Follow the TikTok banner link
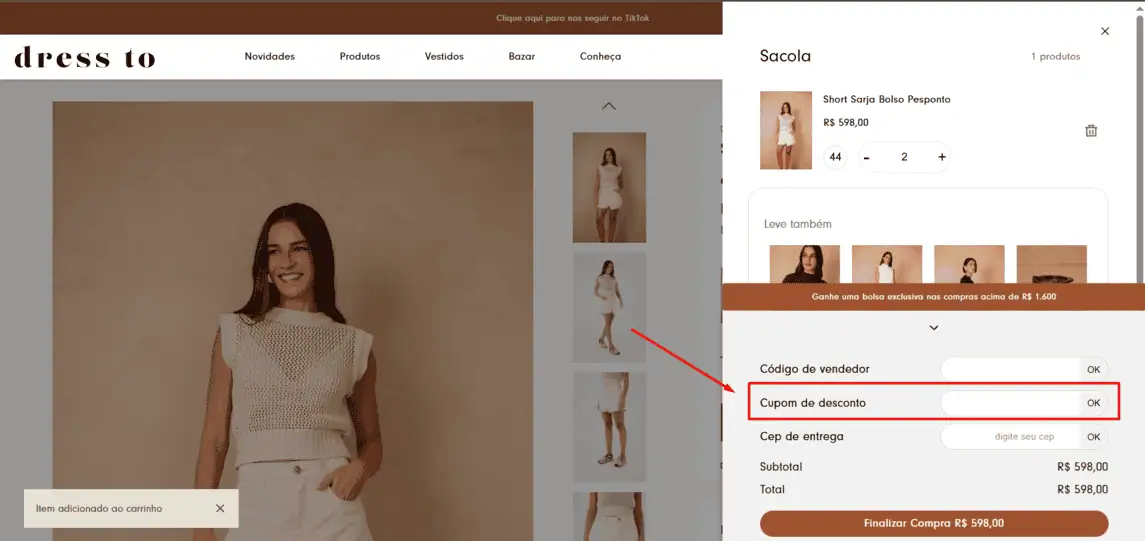 pos(572,18)
